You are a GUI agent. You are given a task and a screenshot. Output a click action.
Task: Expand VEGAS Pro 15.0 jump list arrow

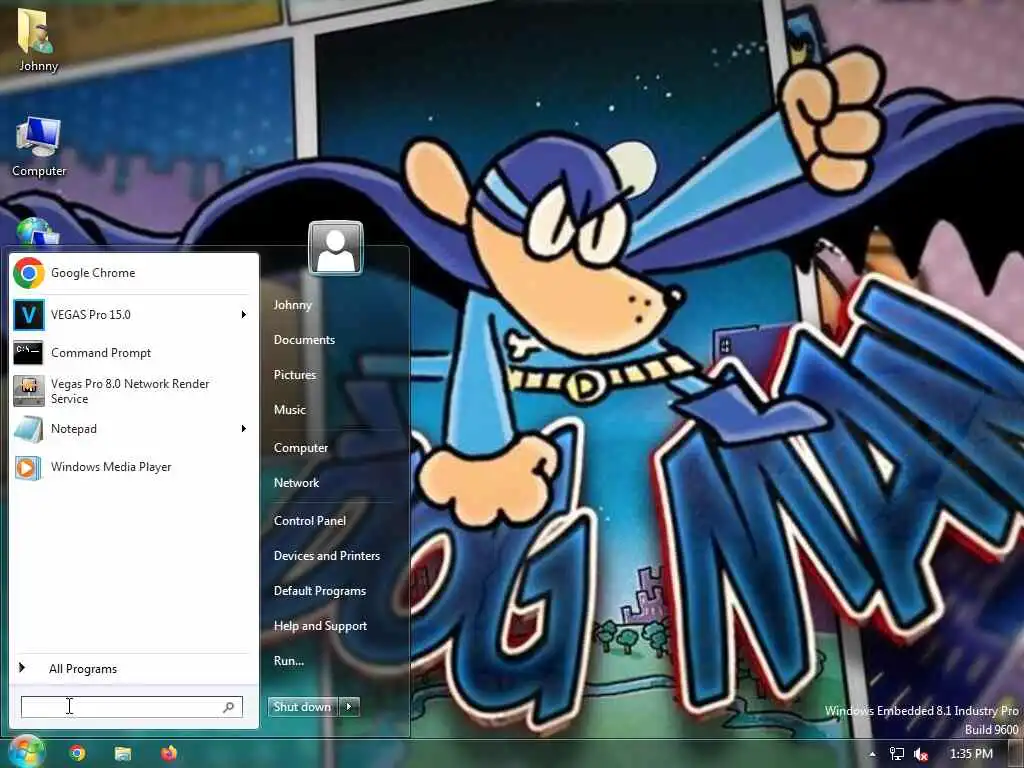click(x=244, y=315)
